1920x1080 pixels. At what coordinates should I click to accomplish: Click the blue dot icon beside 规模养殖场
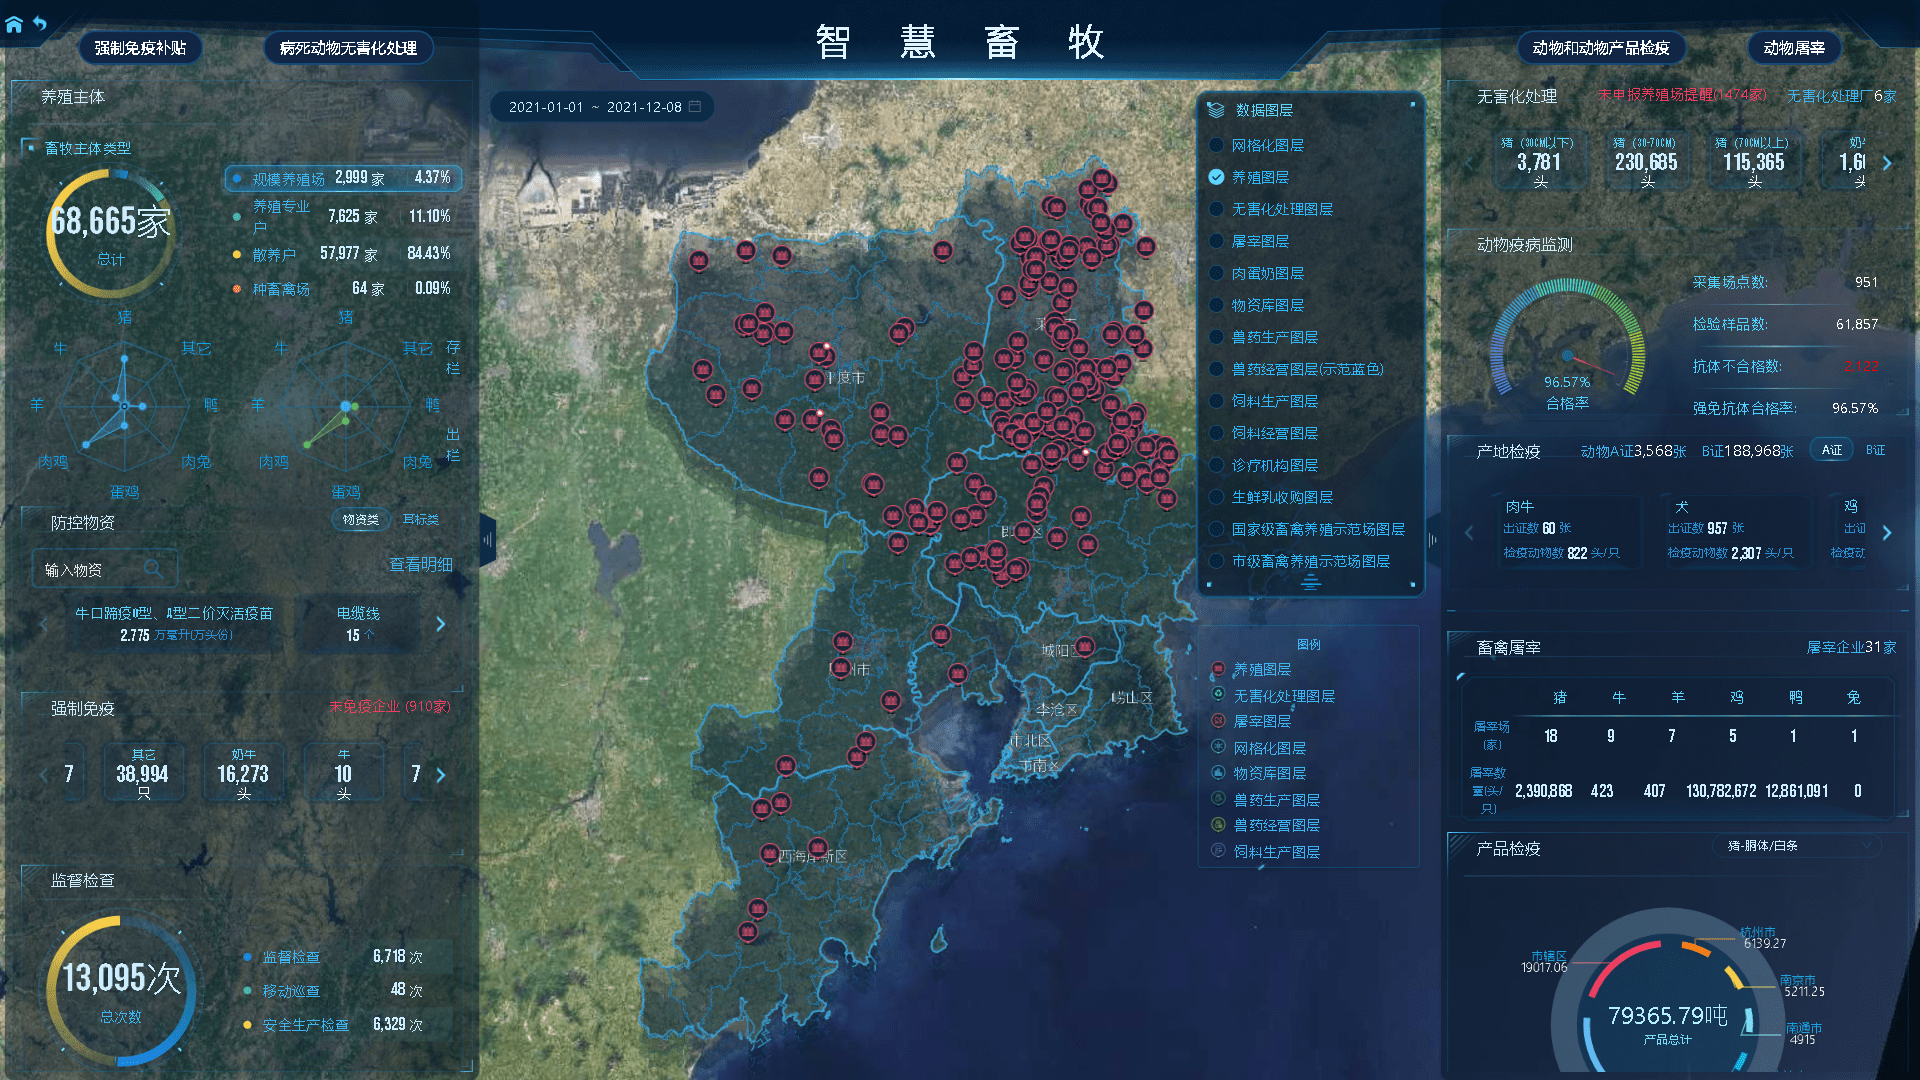pyautogui.click(x=237, y=178)
